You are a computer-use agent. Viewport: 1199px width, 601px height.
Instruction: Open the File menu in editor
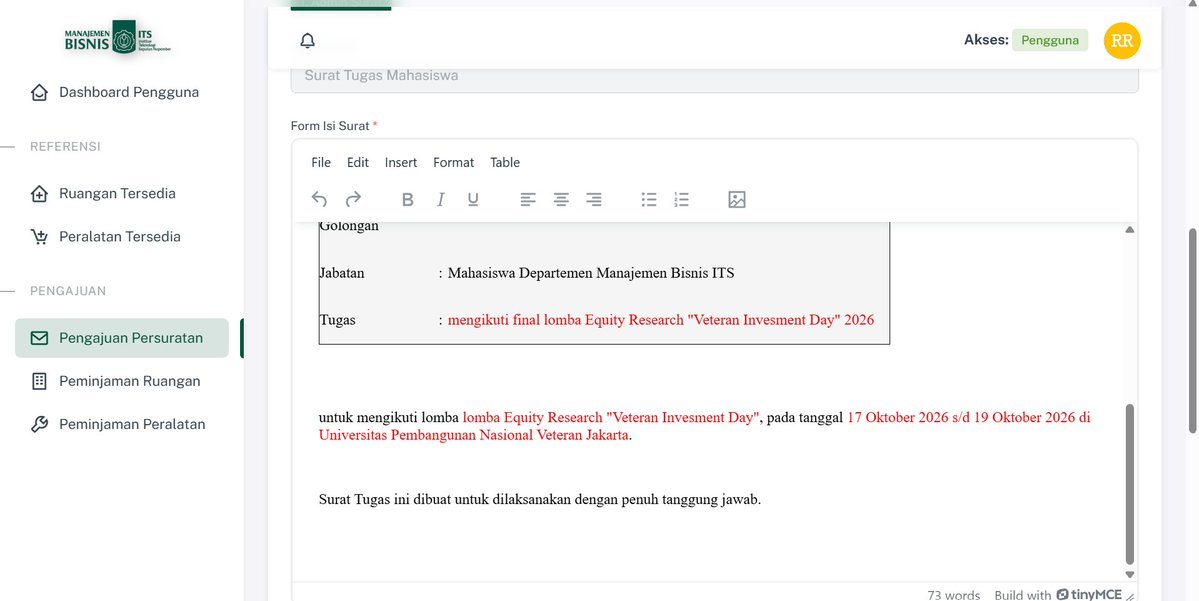tap(321, 162)
